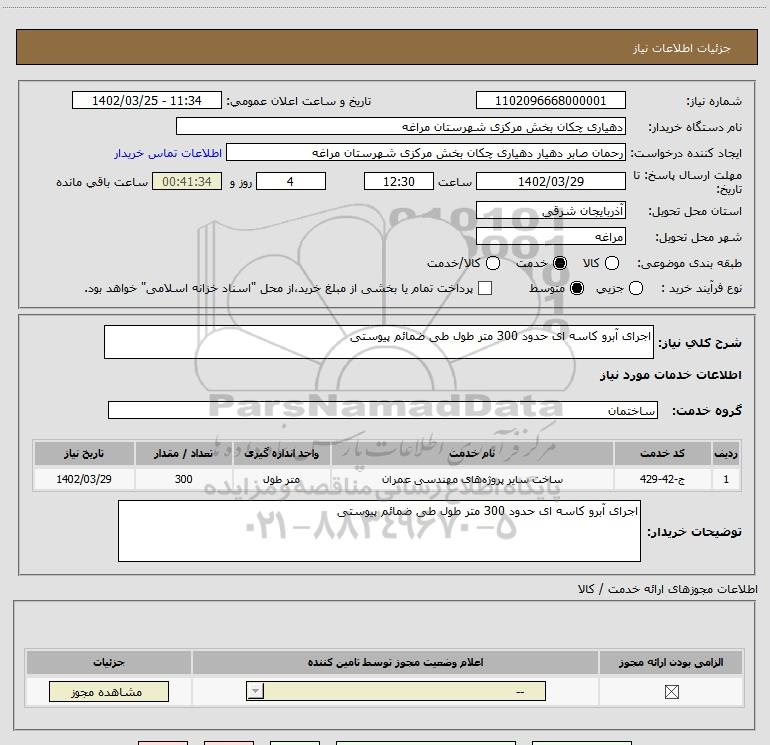Click the response deadline date 1402/03/29 field
The width and height of the screenshot is (770, 745).
(x=550, y=181)
